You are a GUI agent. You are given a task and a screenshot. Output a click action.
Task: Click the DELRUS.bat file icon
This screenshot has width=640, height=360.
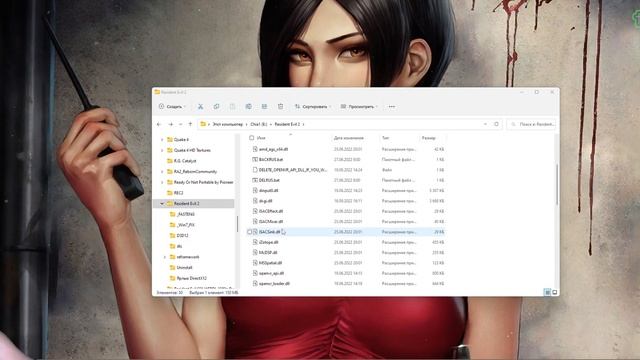click(x=255, y=180)
